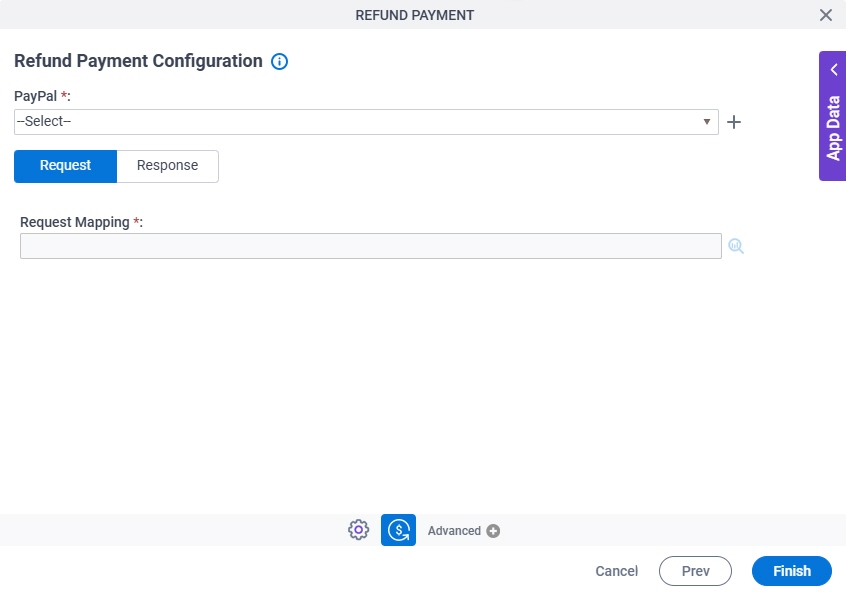This screenshot has height=595, width=846.
Task: Open the Refund Payment Configuration info icon
Action: coord(279,61)
